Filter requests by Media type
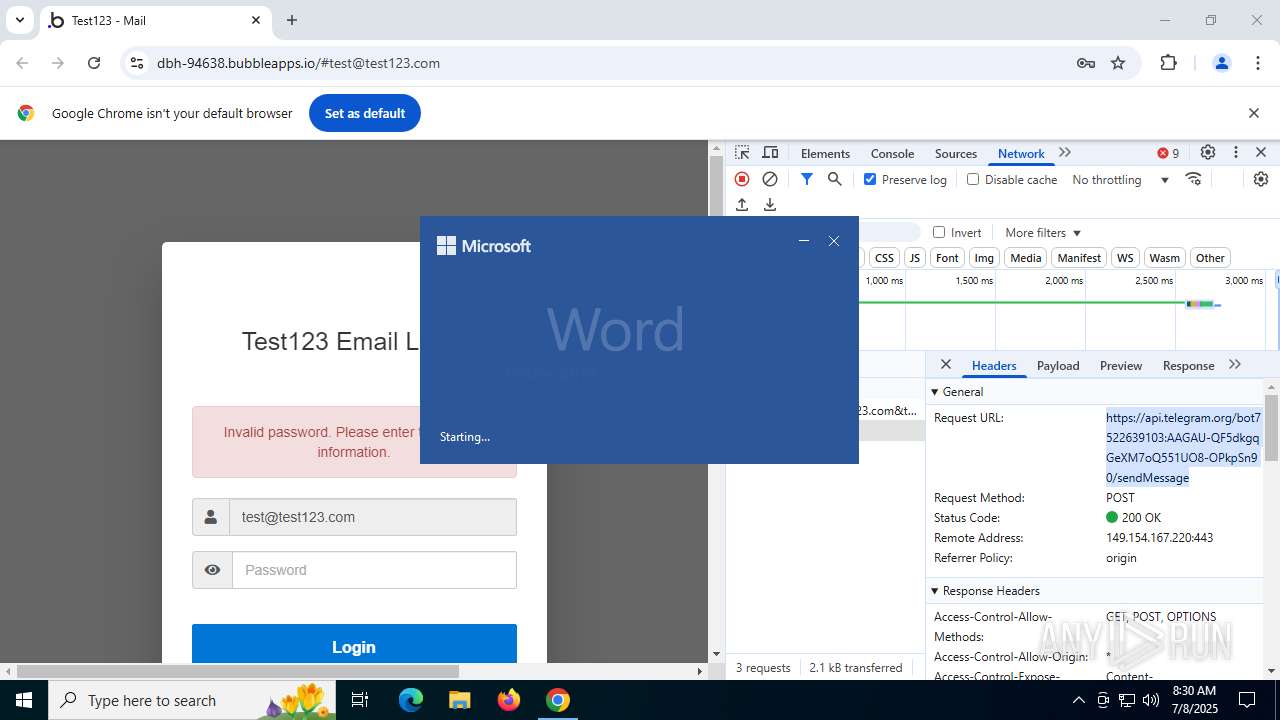1280x720 pixels. pos(1025,257)
